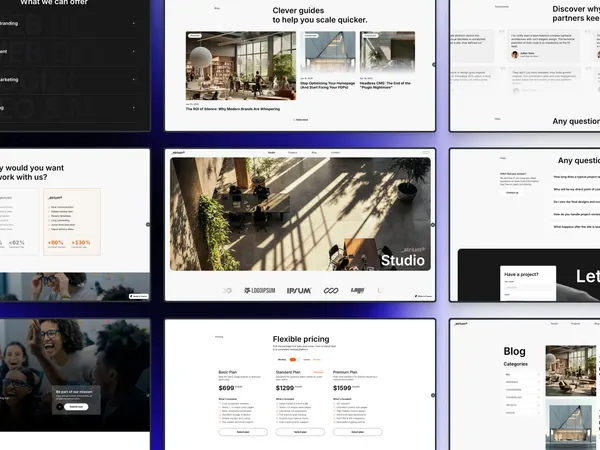Click the Studio hero courtyard image
The width and height of the screenshot is (600, 450).
point(300,214)
